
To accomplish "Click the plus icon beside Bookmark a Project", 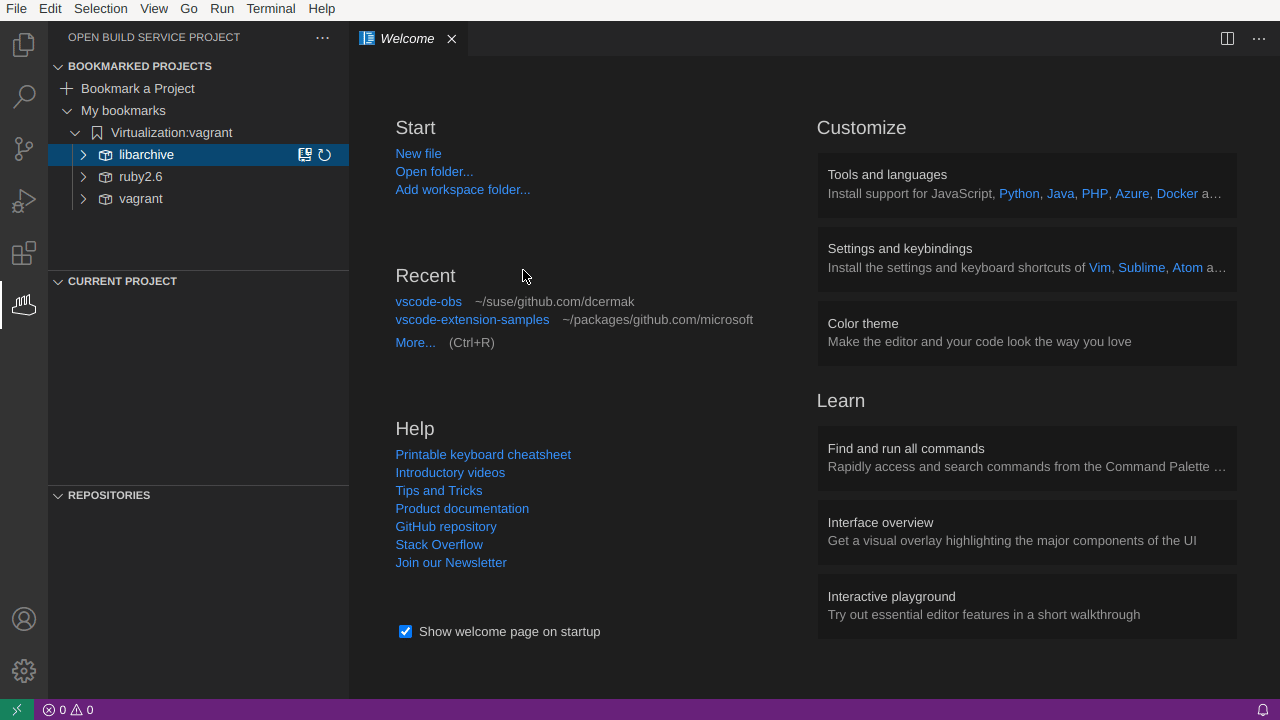I will click(x=67, y=89).
